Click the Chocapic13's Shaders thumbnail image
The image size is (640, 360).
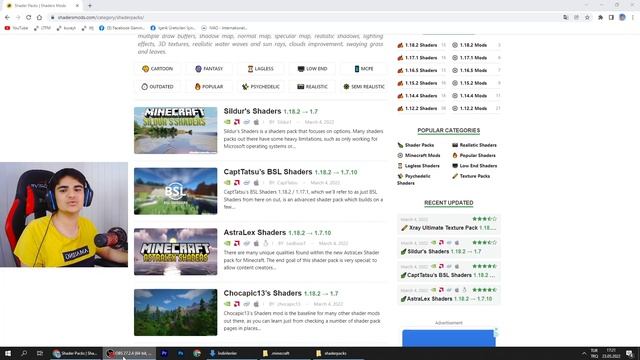176,312
